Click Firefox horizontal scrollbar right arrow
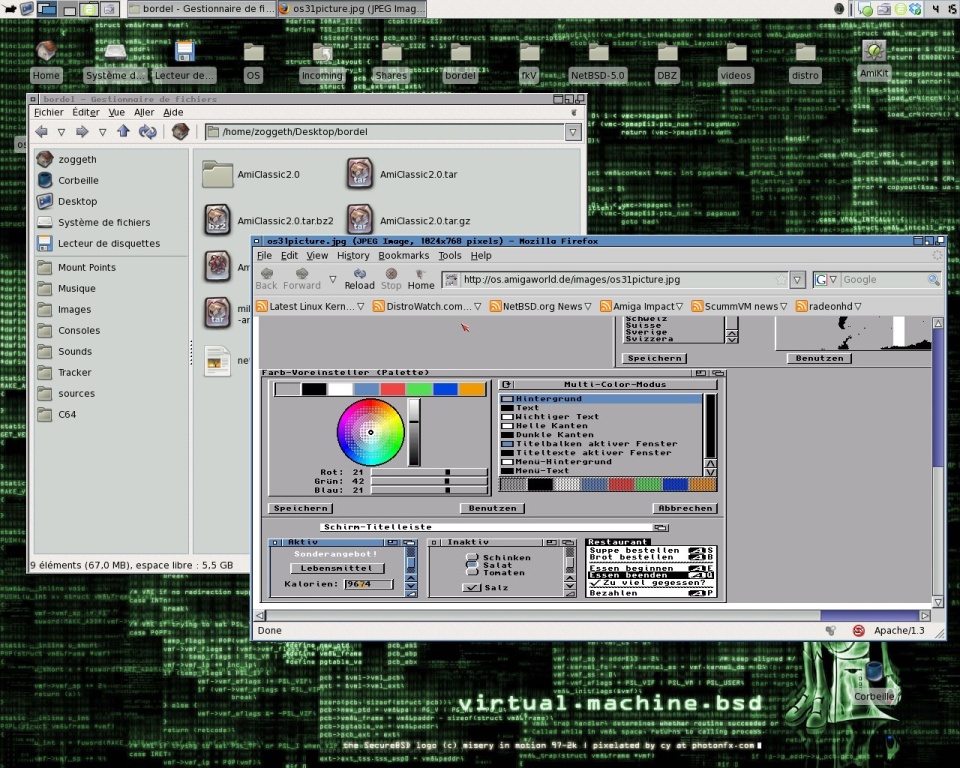 [x=925, y=616]
